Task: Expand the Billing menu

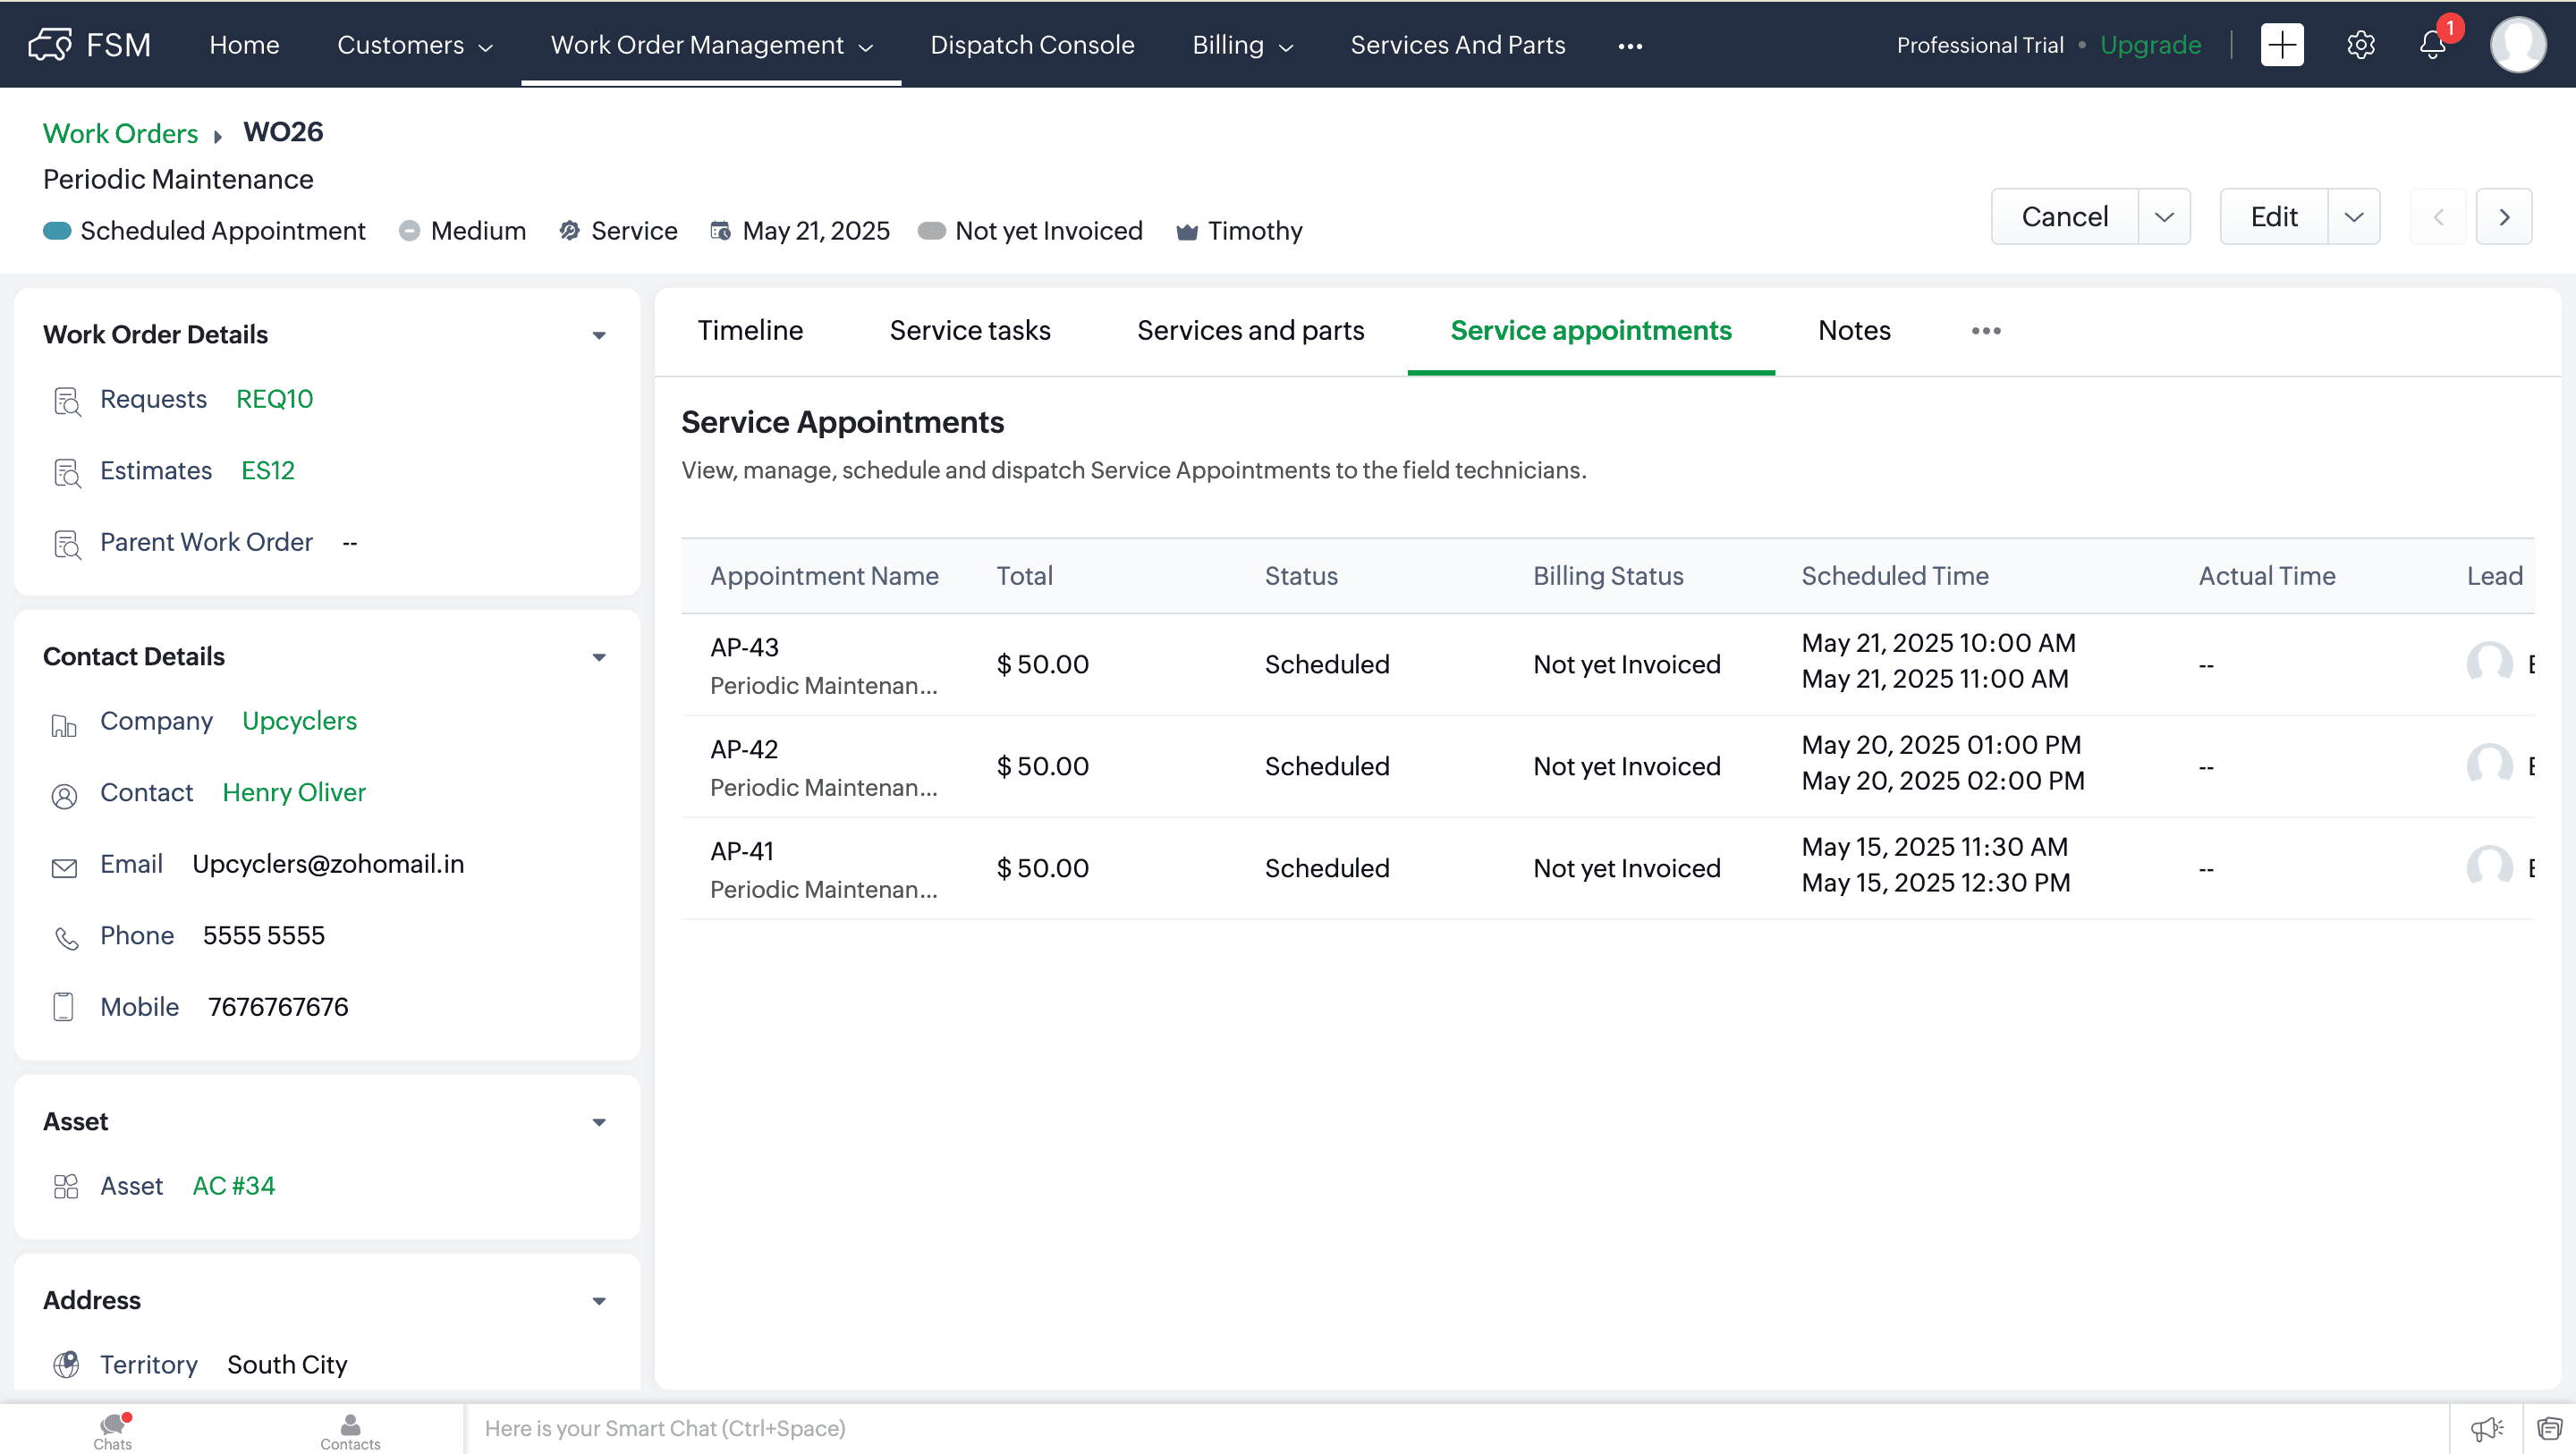Action: pyautogui.click(x=1242, y=45)
